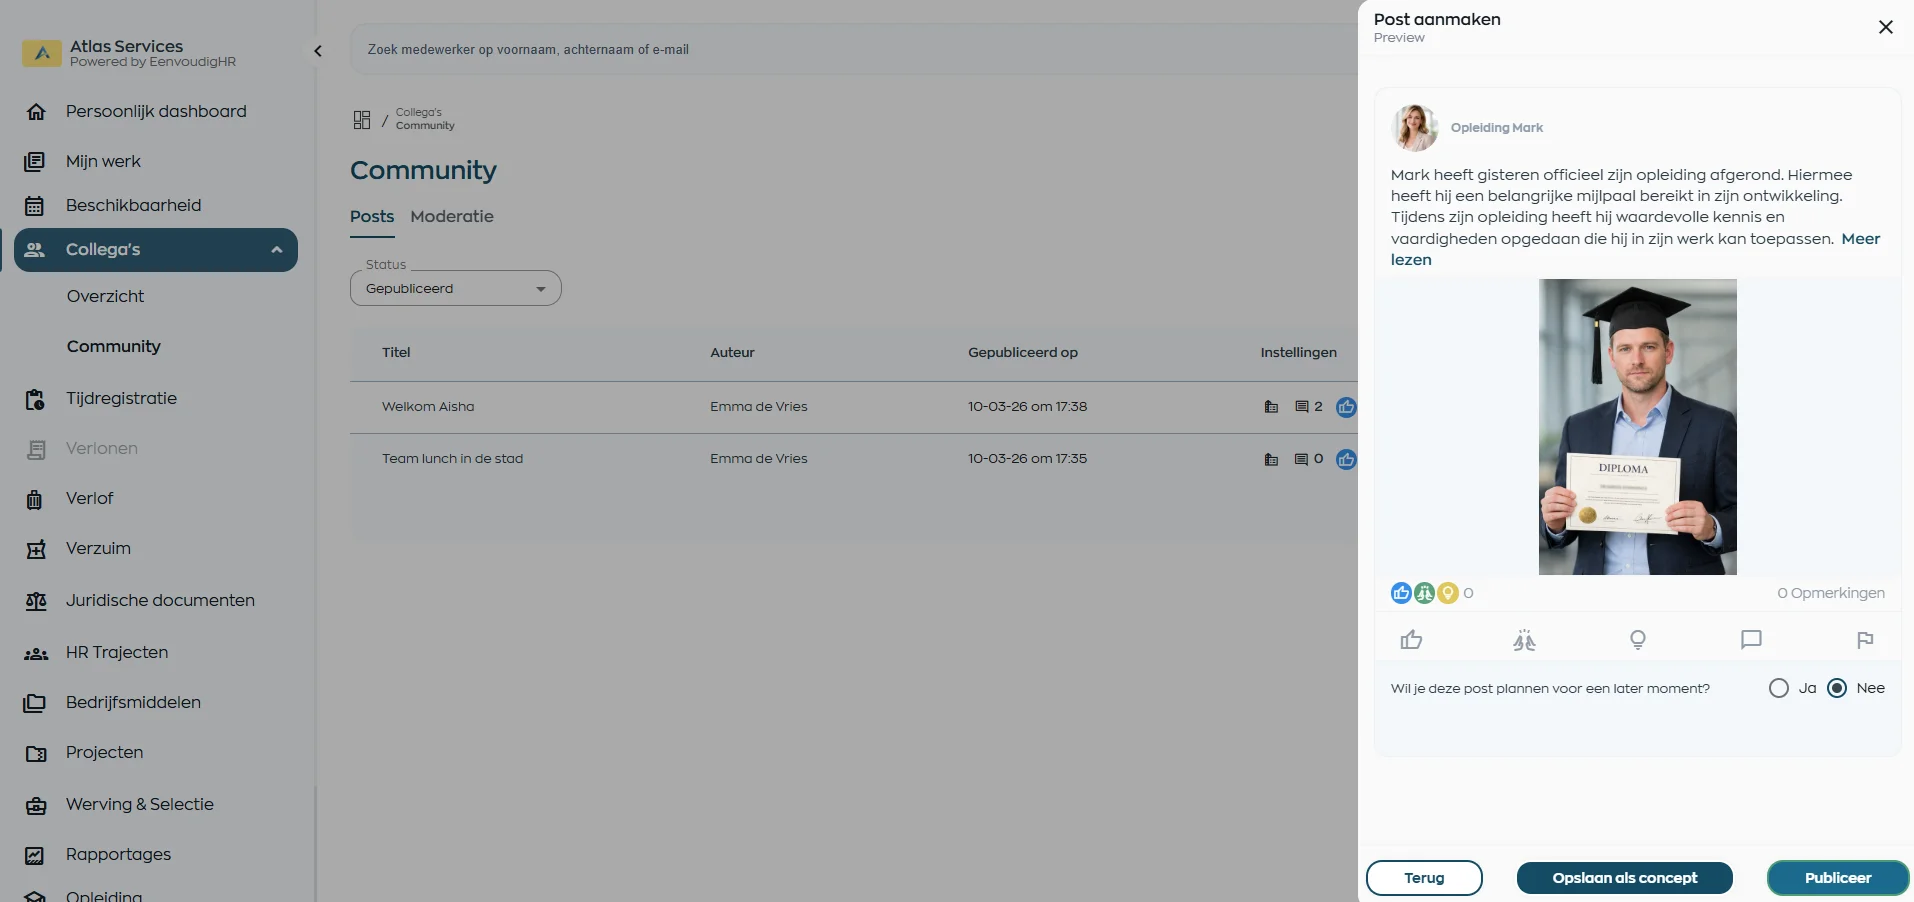Collapse the Collega's sidebar menu
Screen dimensions: 1914x902
click(277, 250)
